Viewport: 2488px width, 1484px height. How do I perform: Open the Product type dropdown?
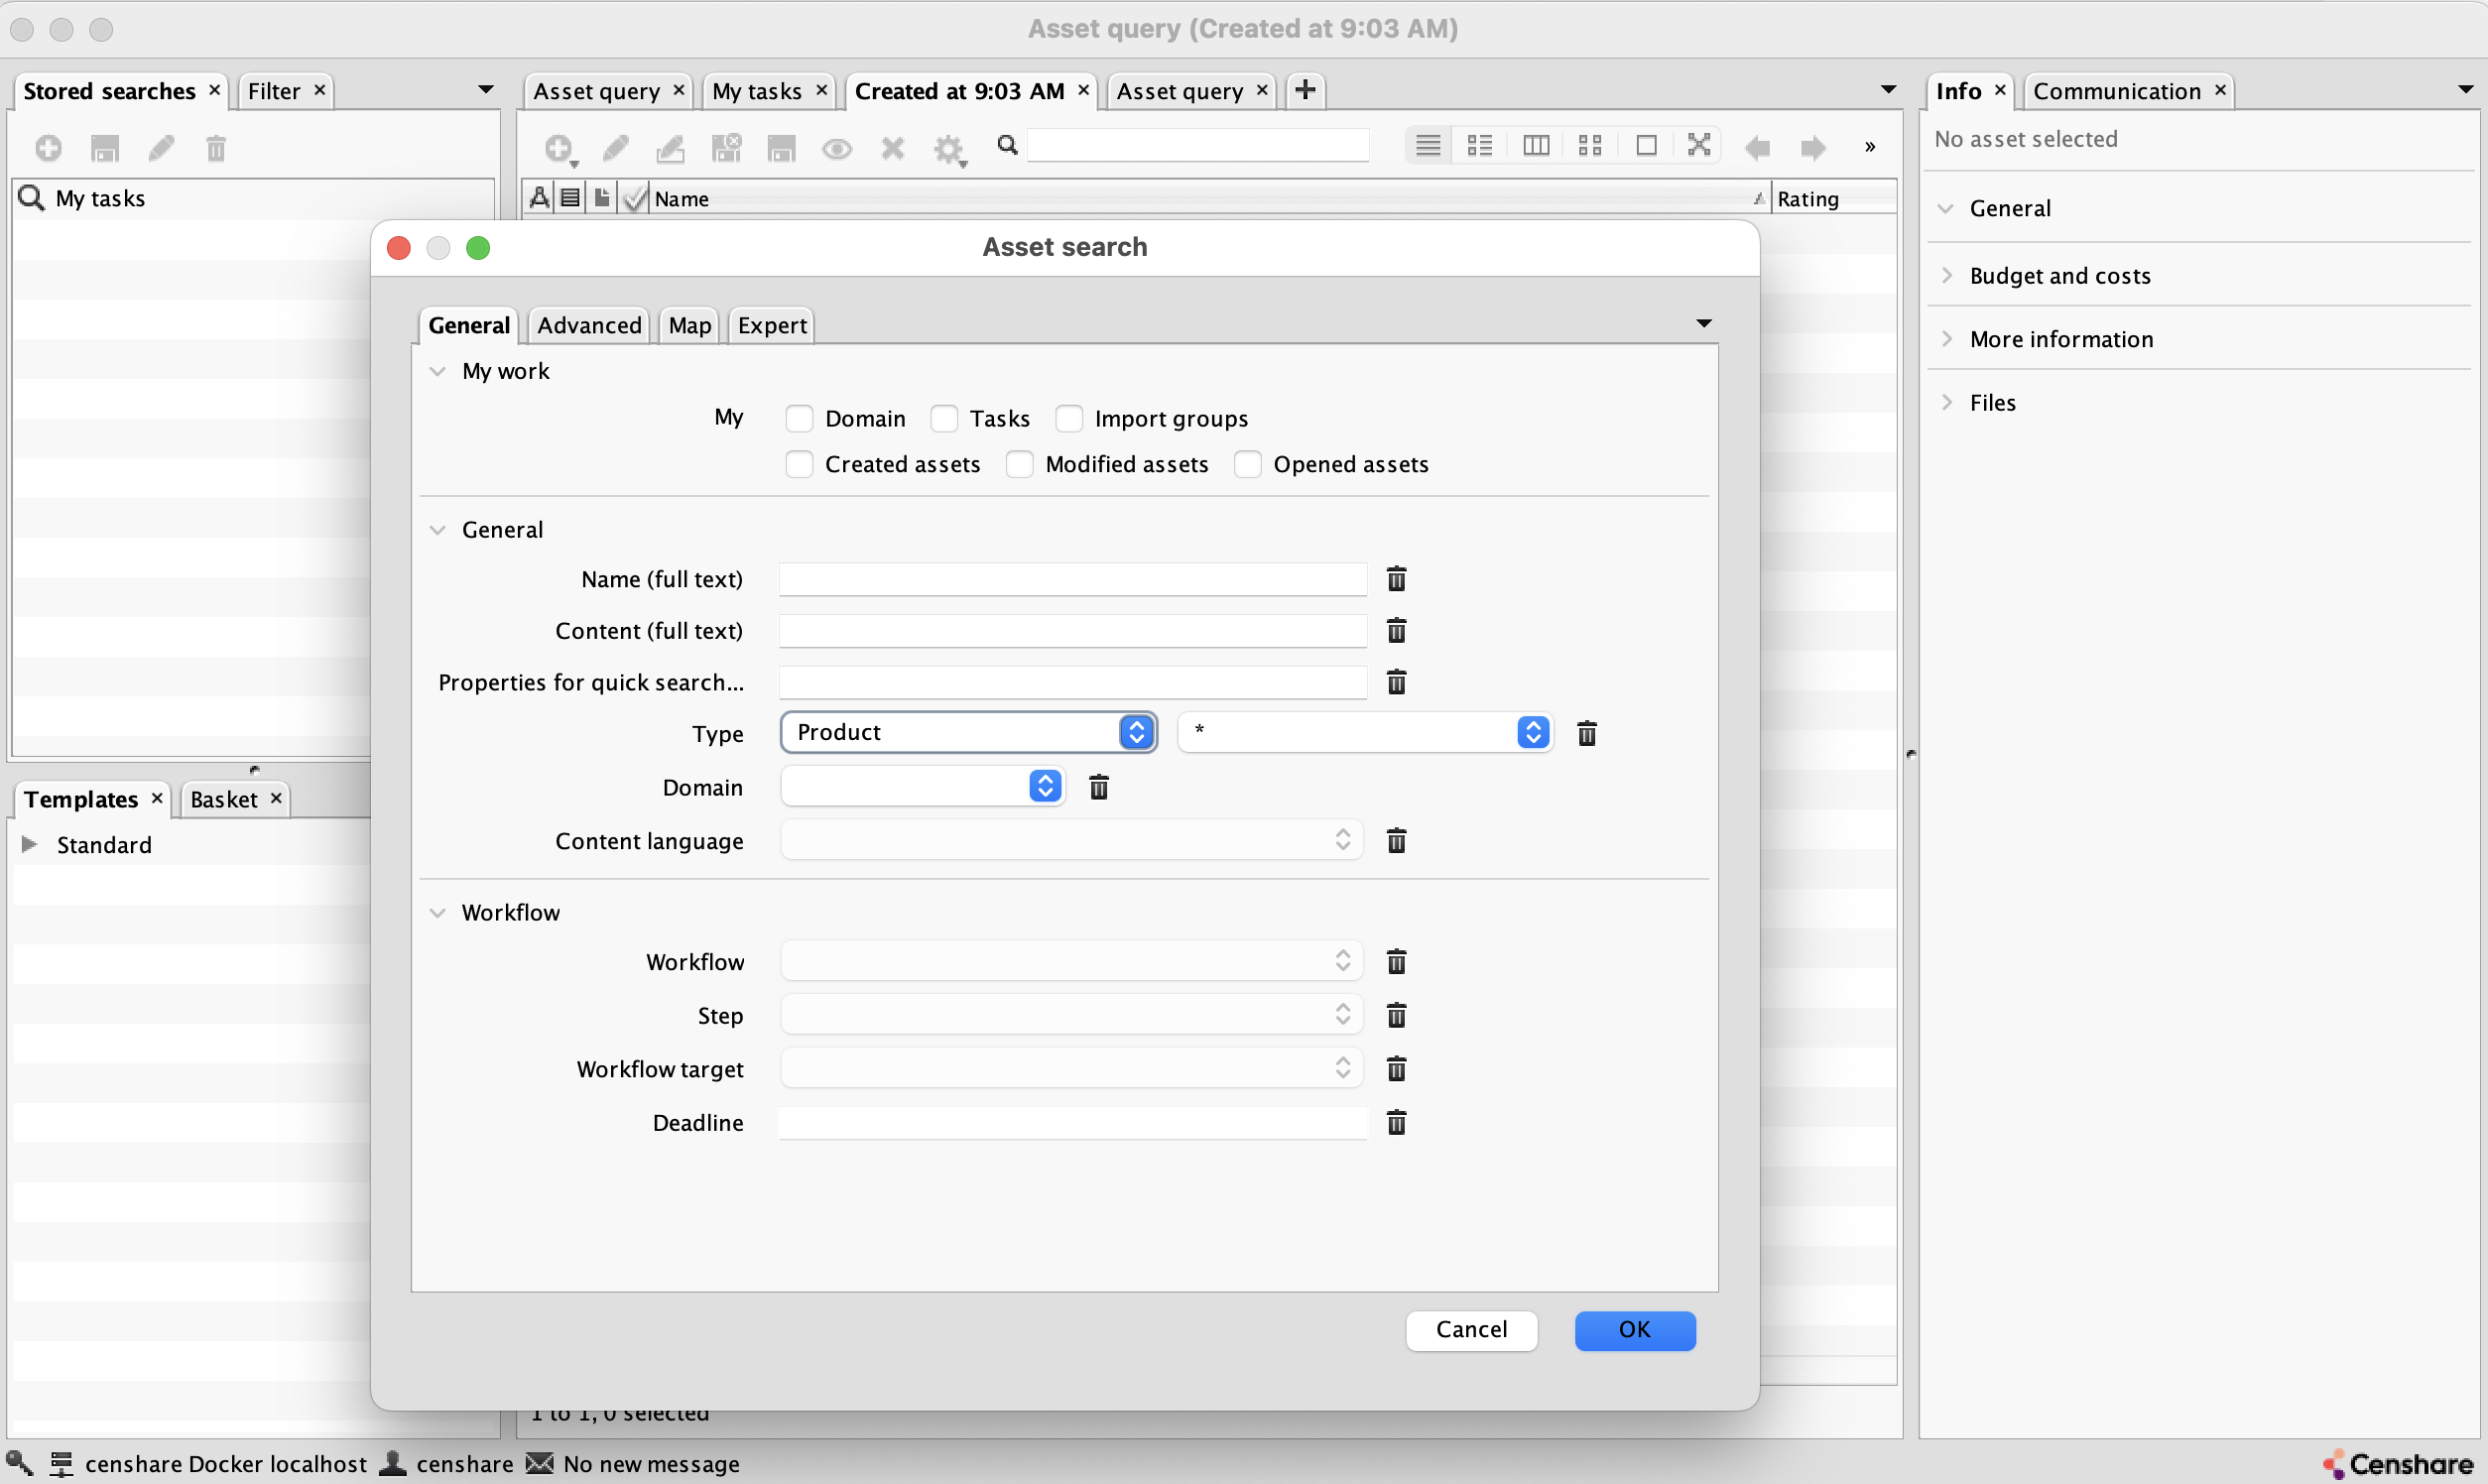1136,732
